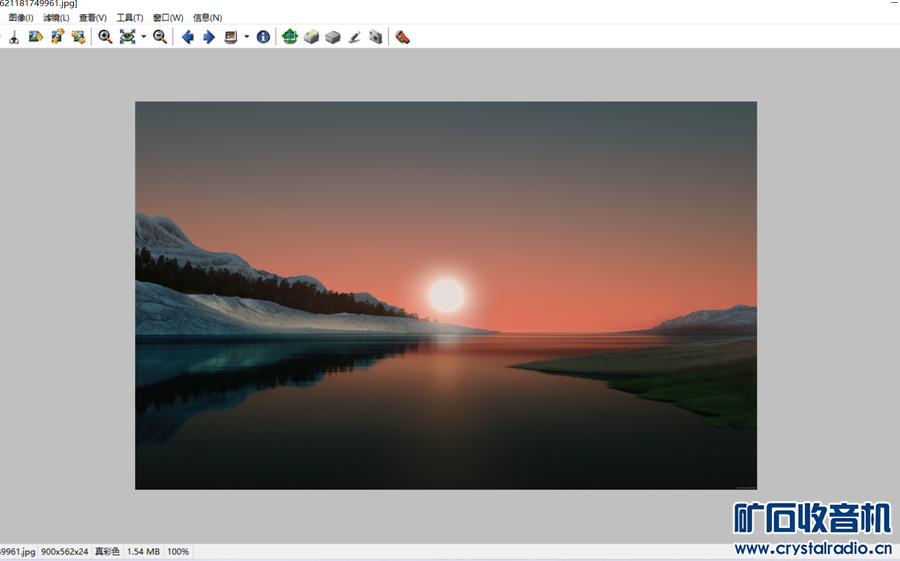The image size is (900, 561).
Task: Click the zoom out magnifier icon
Action: [x=160, y=37]
